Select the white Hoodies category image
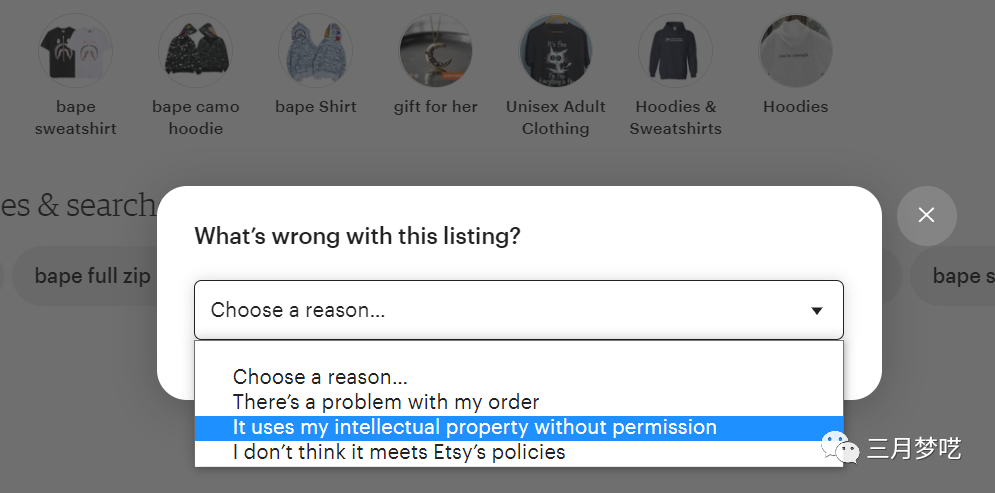The width and height of the screenshot is (995, 493). click(x=795, y=50)
